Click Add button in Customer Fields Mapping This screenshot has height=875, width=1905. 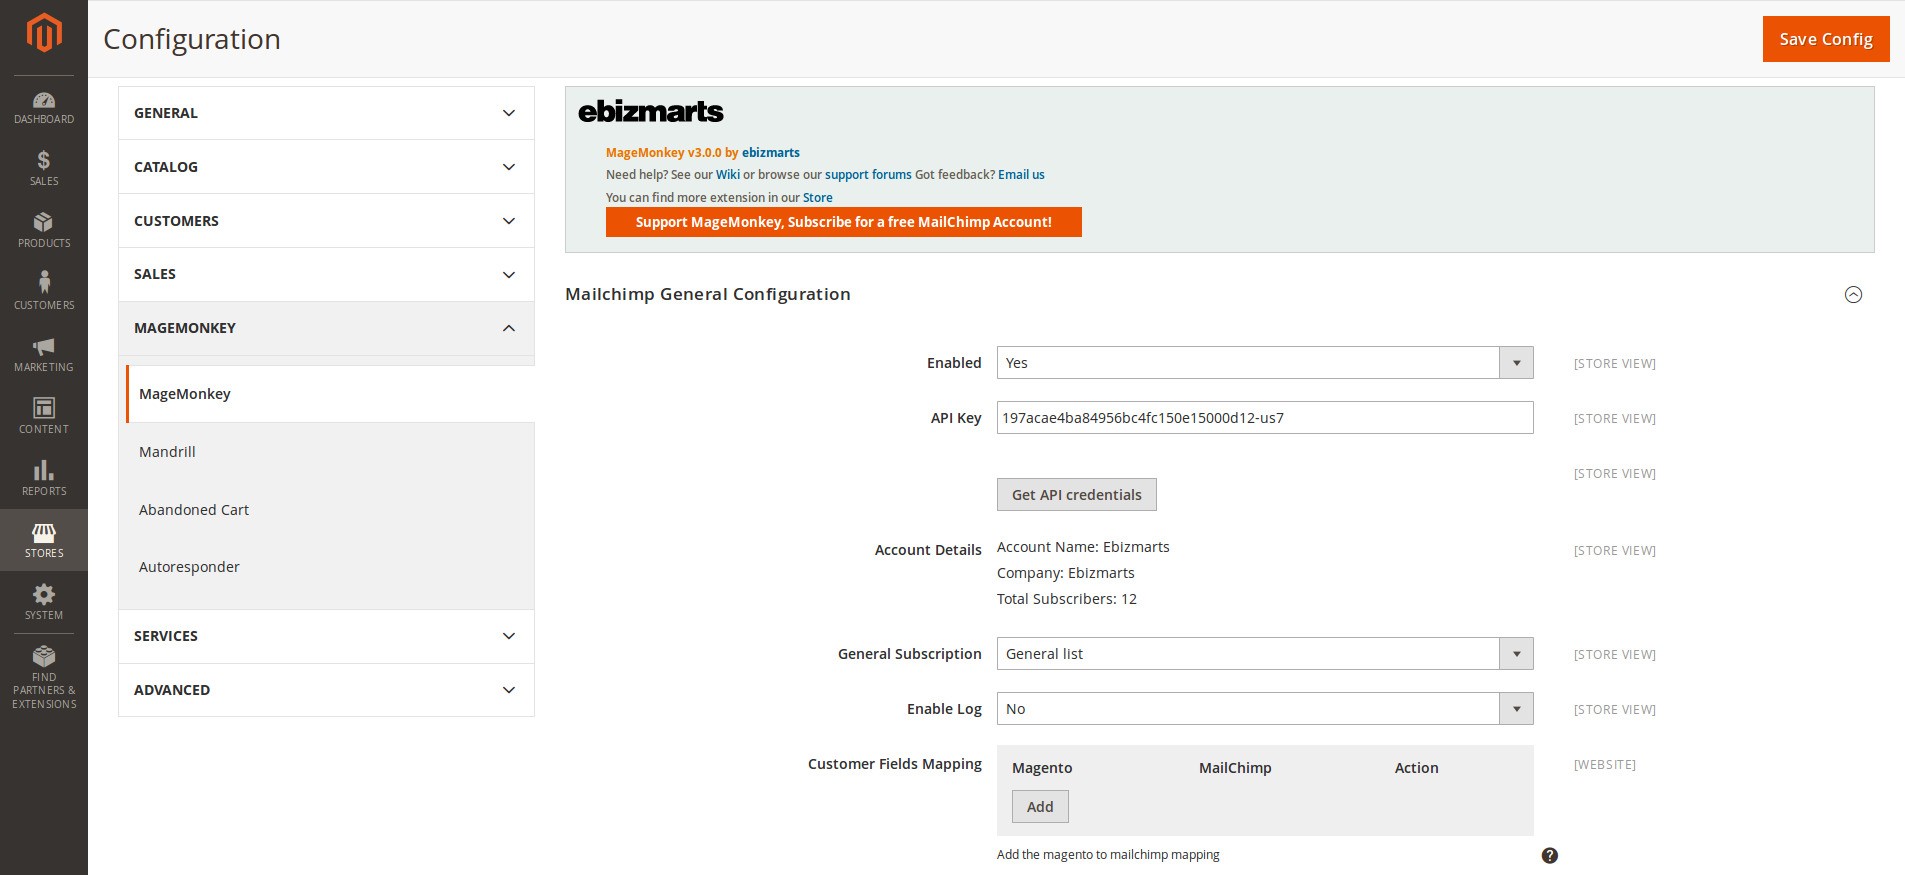tap(1040, 807)
